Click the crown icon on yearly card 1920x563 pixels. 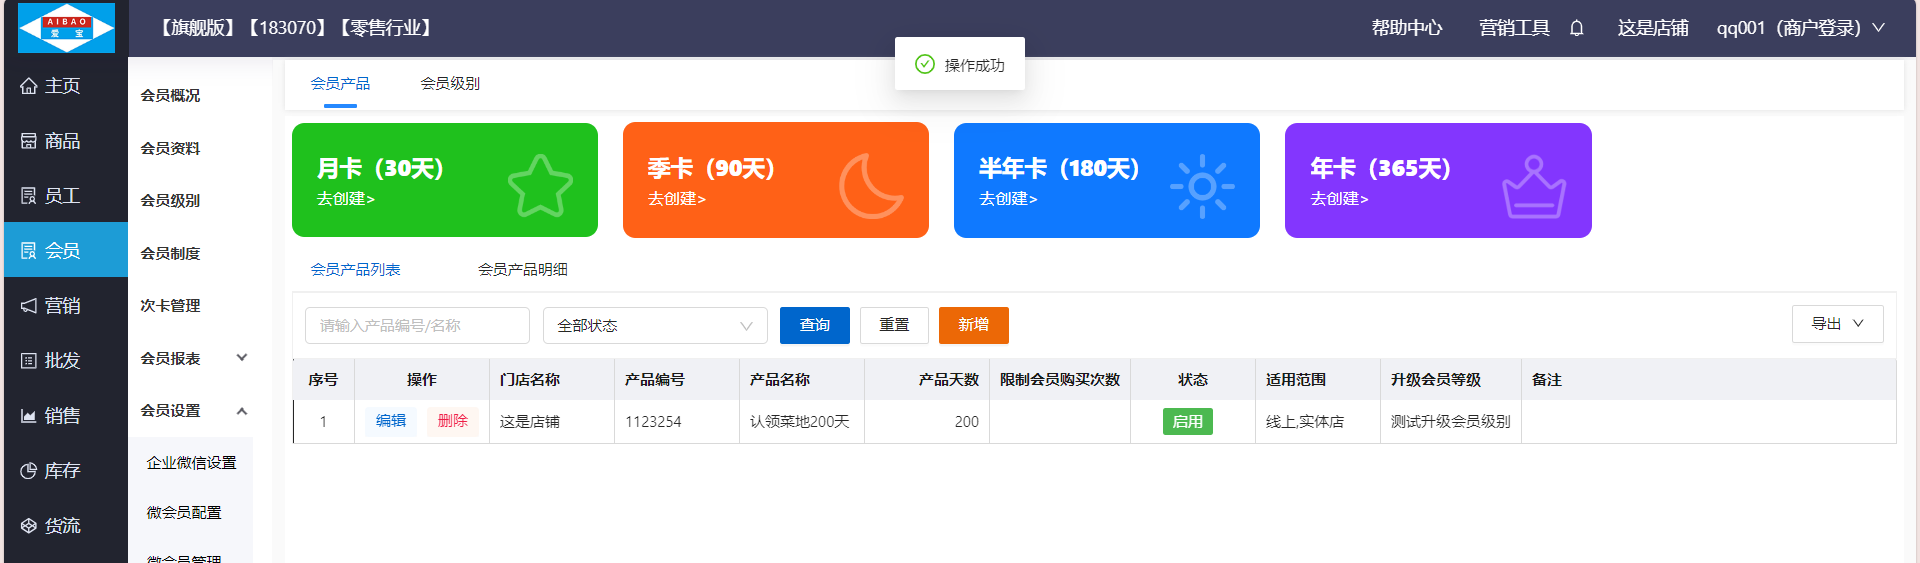(x=1533, y=187)
